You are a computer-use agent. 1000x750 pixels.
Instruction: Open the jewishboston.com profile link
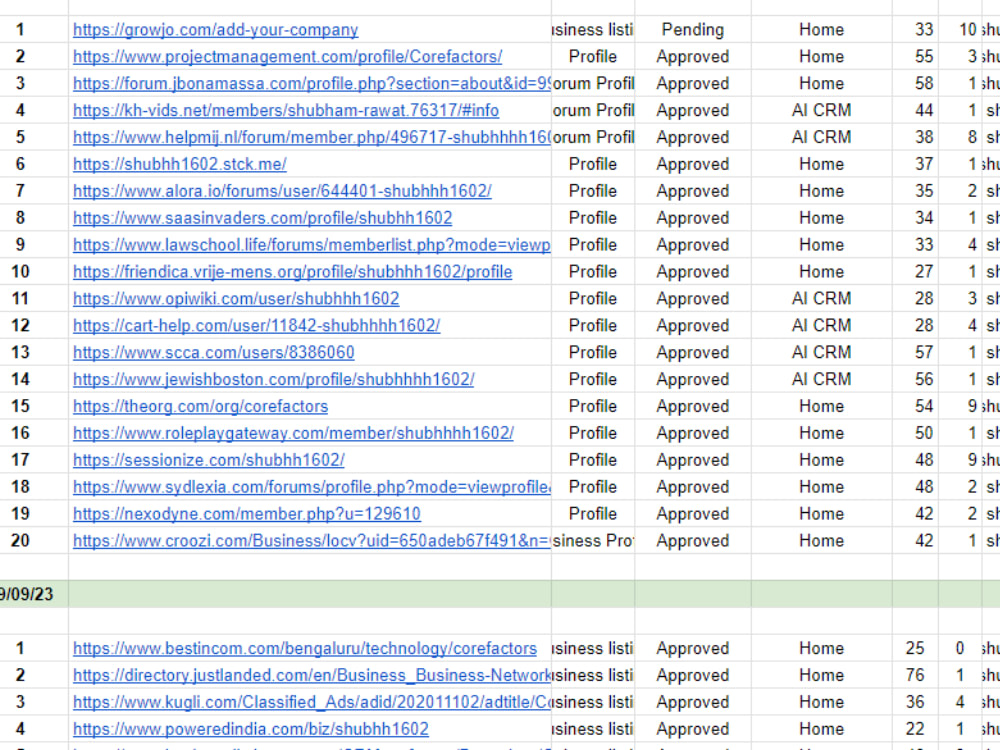pos(273,379)
